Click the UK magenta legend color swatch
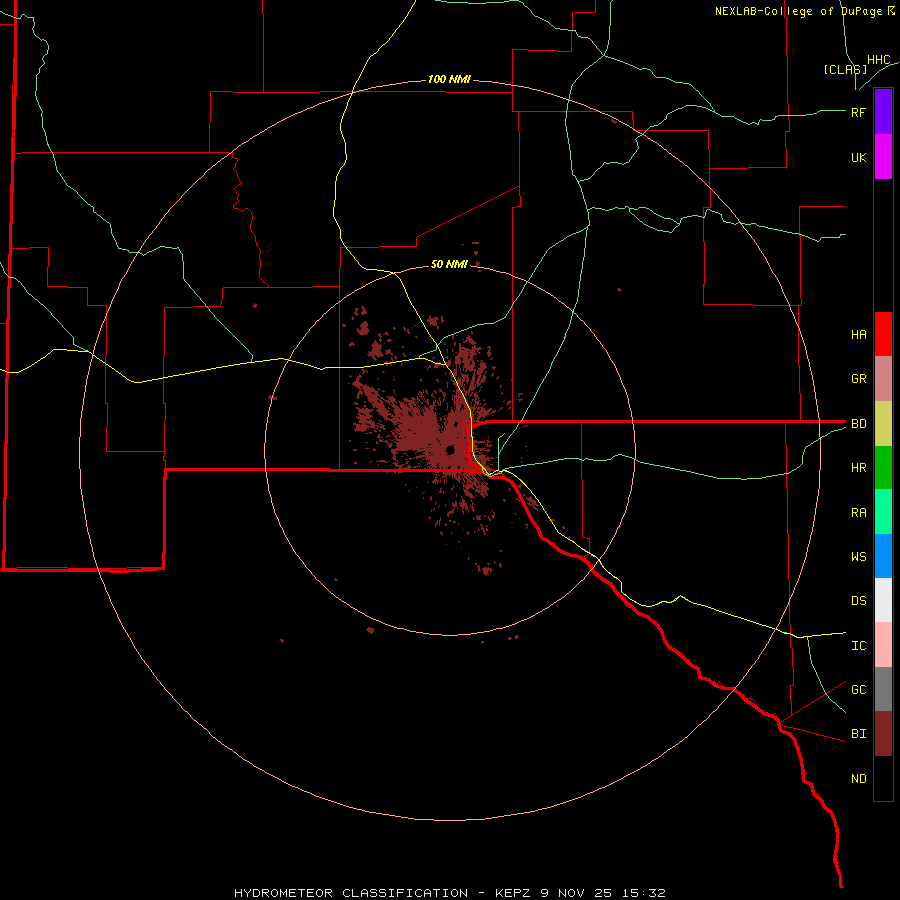The height and width of the screenshot is (900, 900). [883, 157]
